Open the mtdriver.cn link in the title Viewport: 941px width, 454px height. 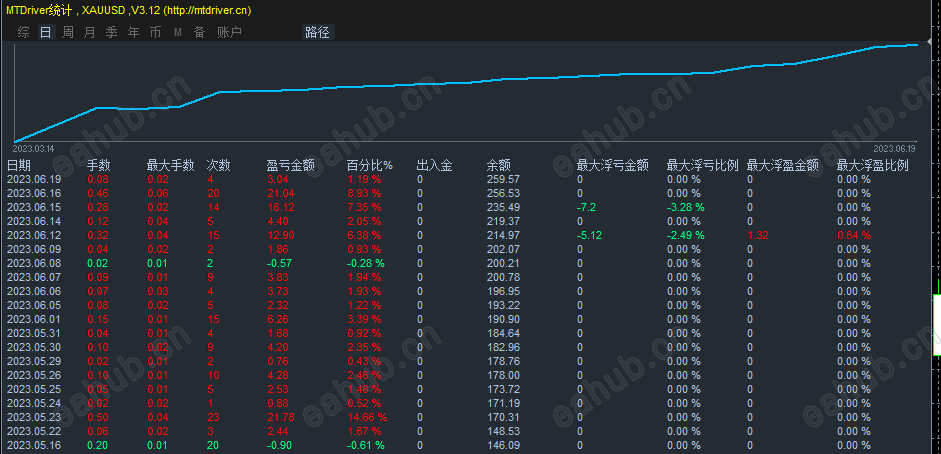(x=208, y=10)
